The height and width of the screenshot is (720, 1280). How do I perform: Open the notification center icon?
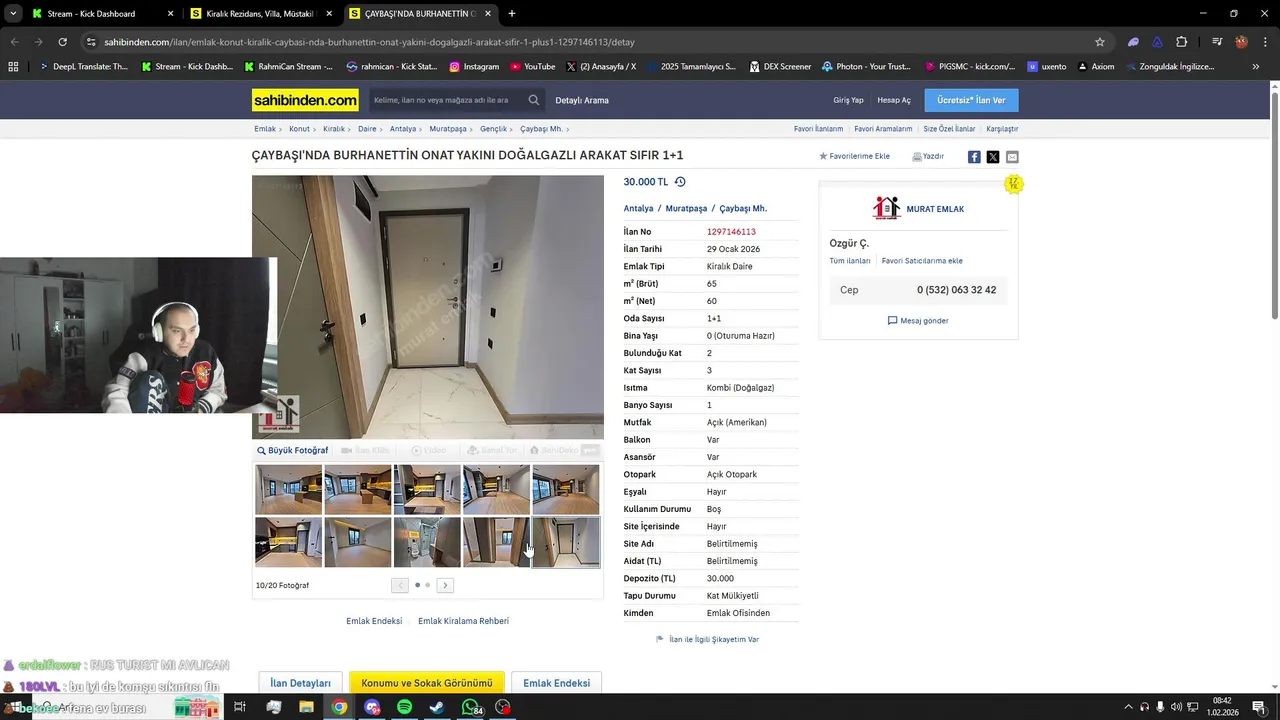click(x=1258, y=707)
